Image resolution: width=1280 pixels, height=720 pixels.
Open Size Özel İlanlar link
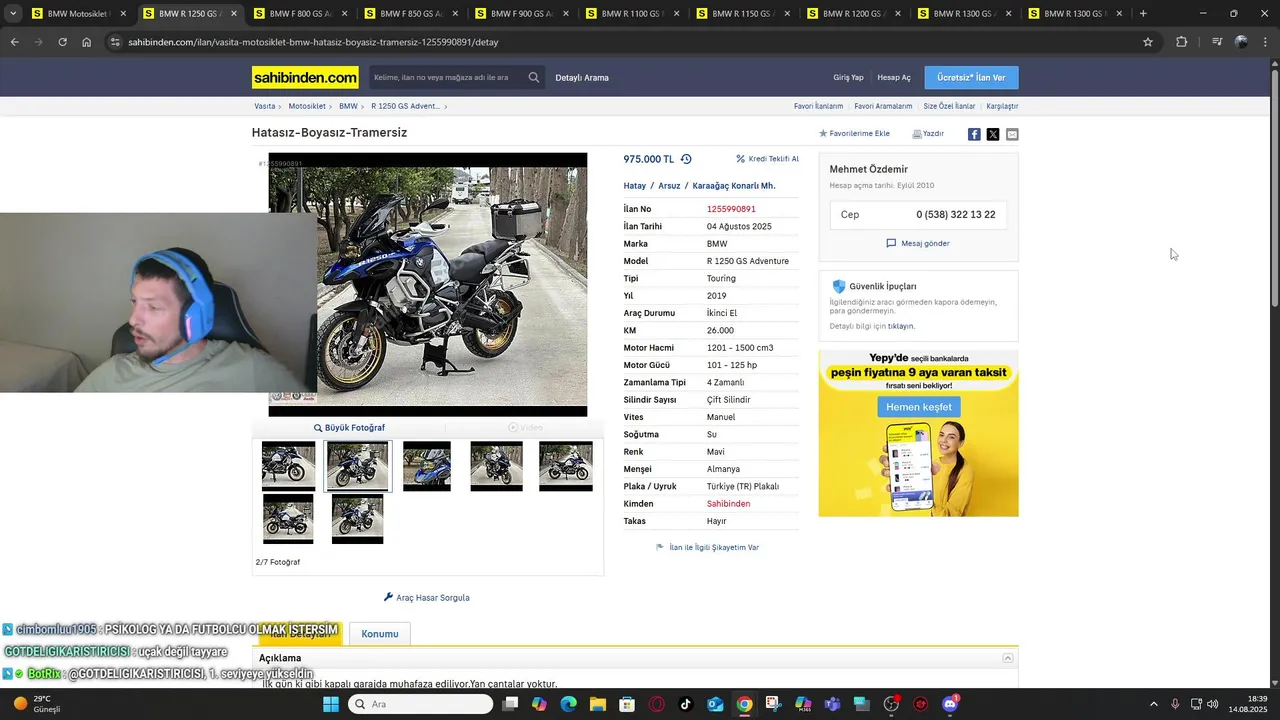[949, 106]
